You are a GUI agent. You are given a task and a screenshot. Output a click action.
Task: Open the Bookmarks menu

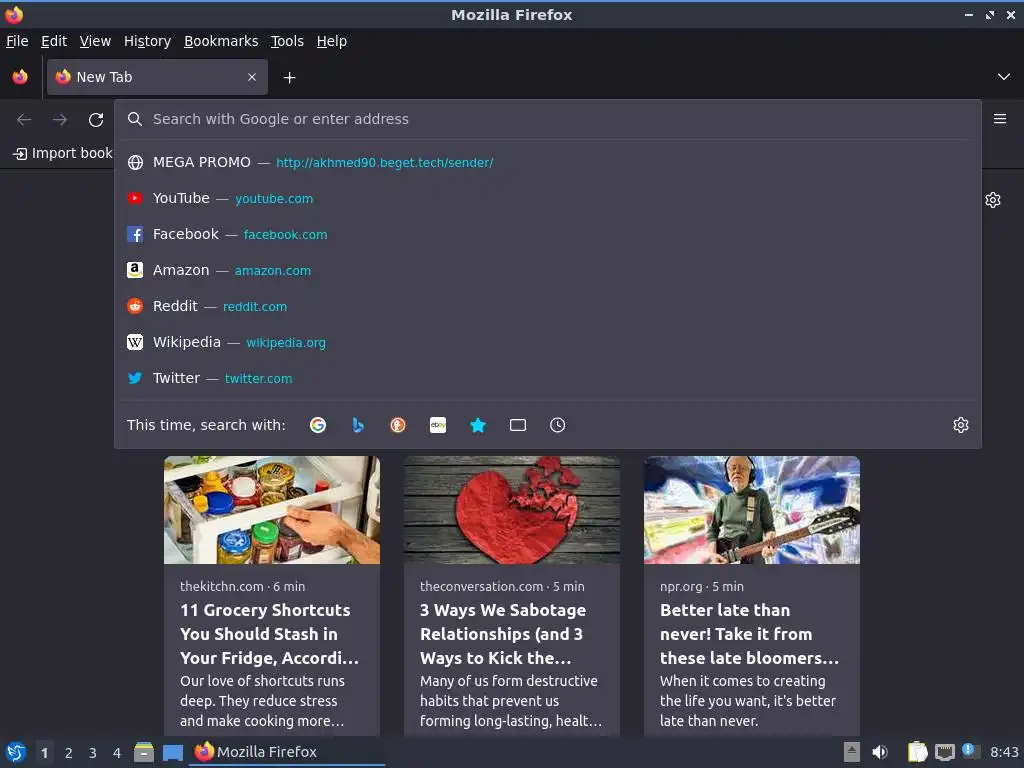coord(221,41)
